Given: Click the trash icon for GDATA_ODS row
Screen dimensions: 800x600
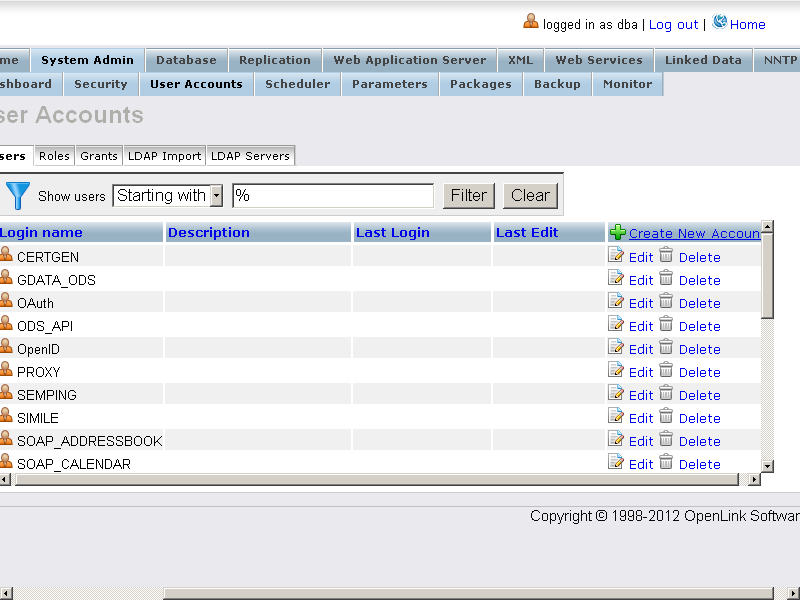Looking at the screenshot, I should (x=666, y=279).
